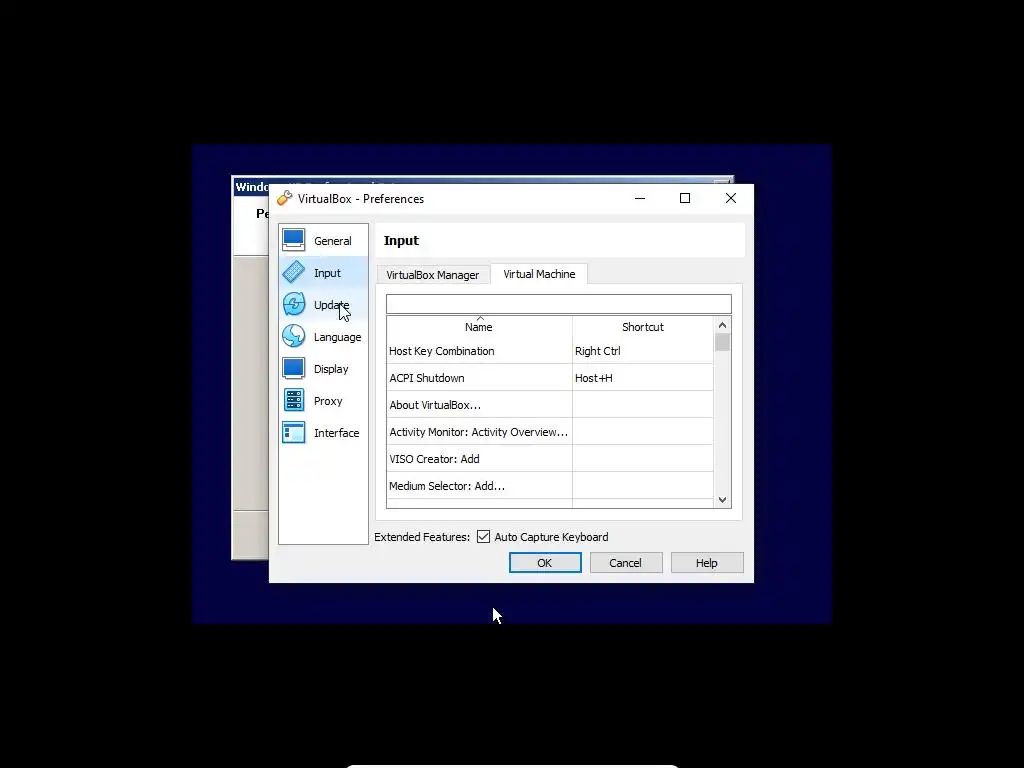Click the scrollbar up arrow in shortcut list
Image resolution: width=1024 pixels, height=768 pixels.
[722, 325]
